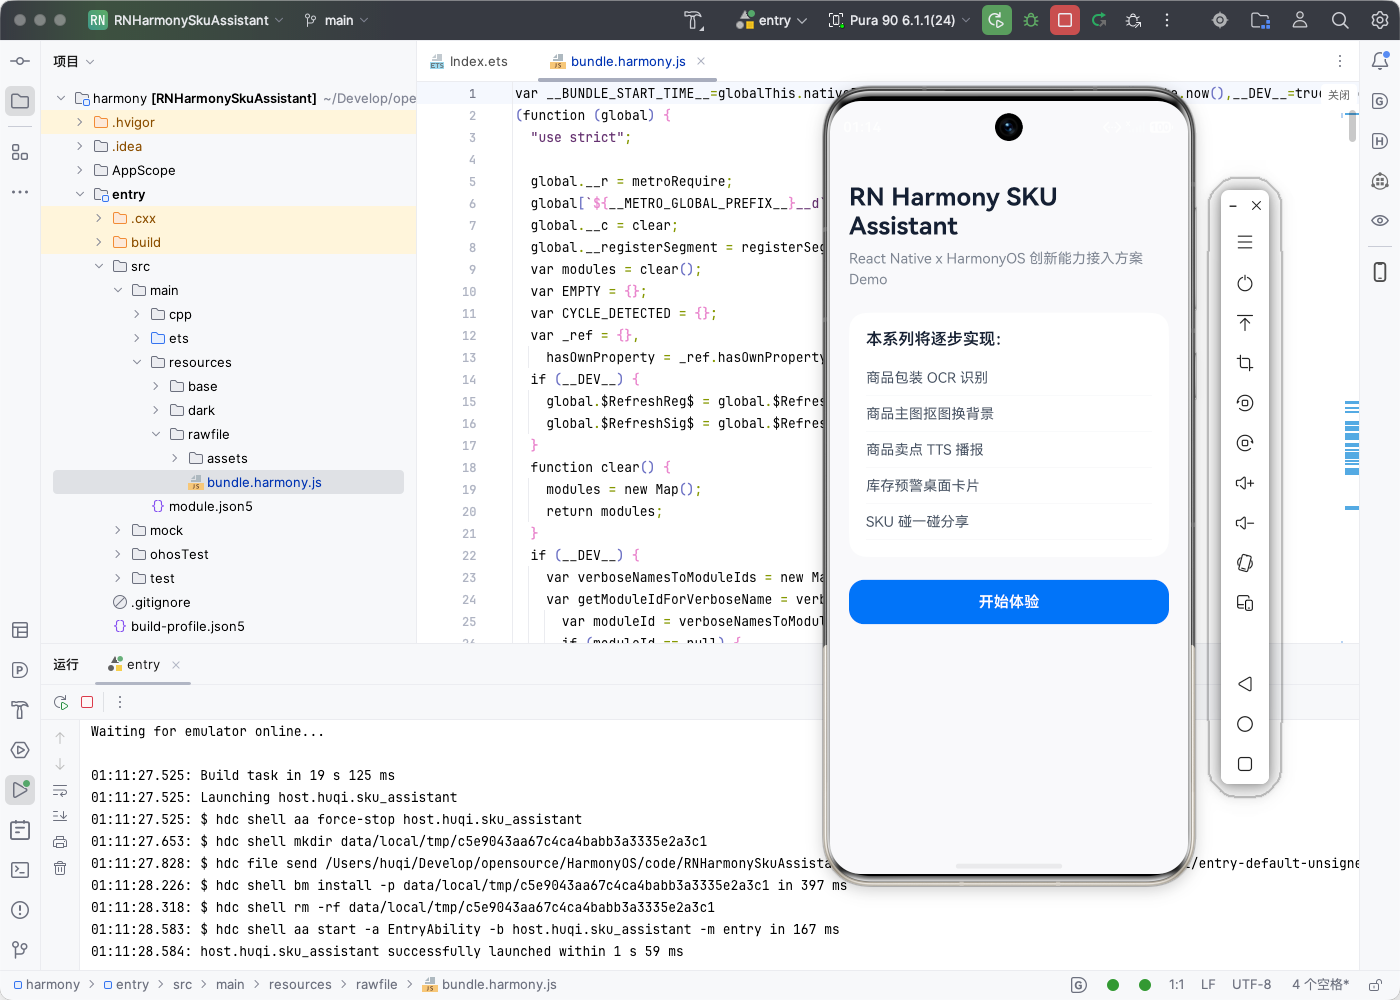
Task: Toggle the read-only lock icon in status bar
Action: tap(1376, 985)
